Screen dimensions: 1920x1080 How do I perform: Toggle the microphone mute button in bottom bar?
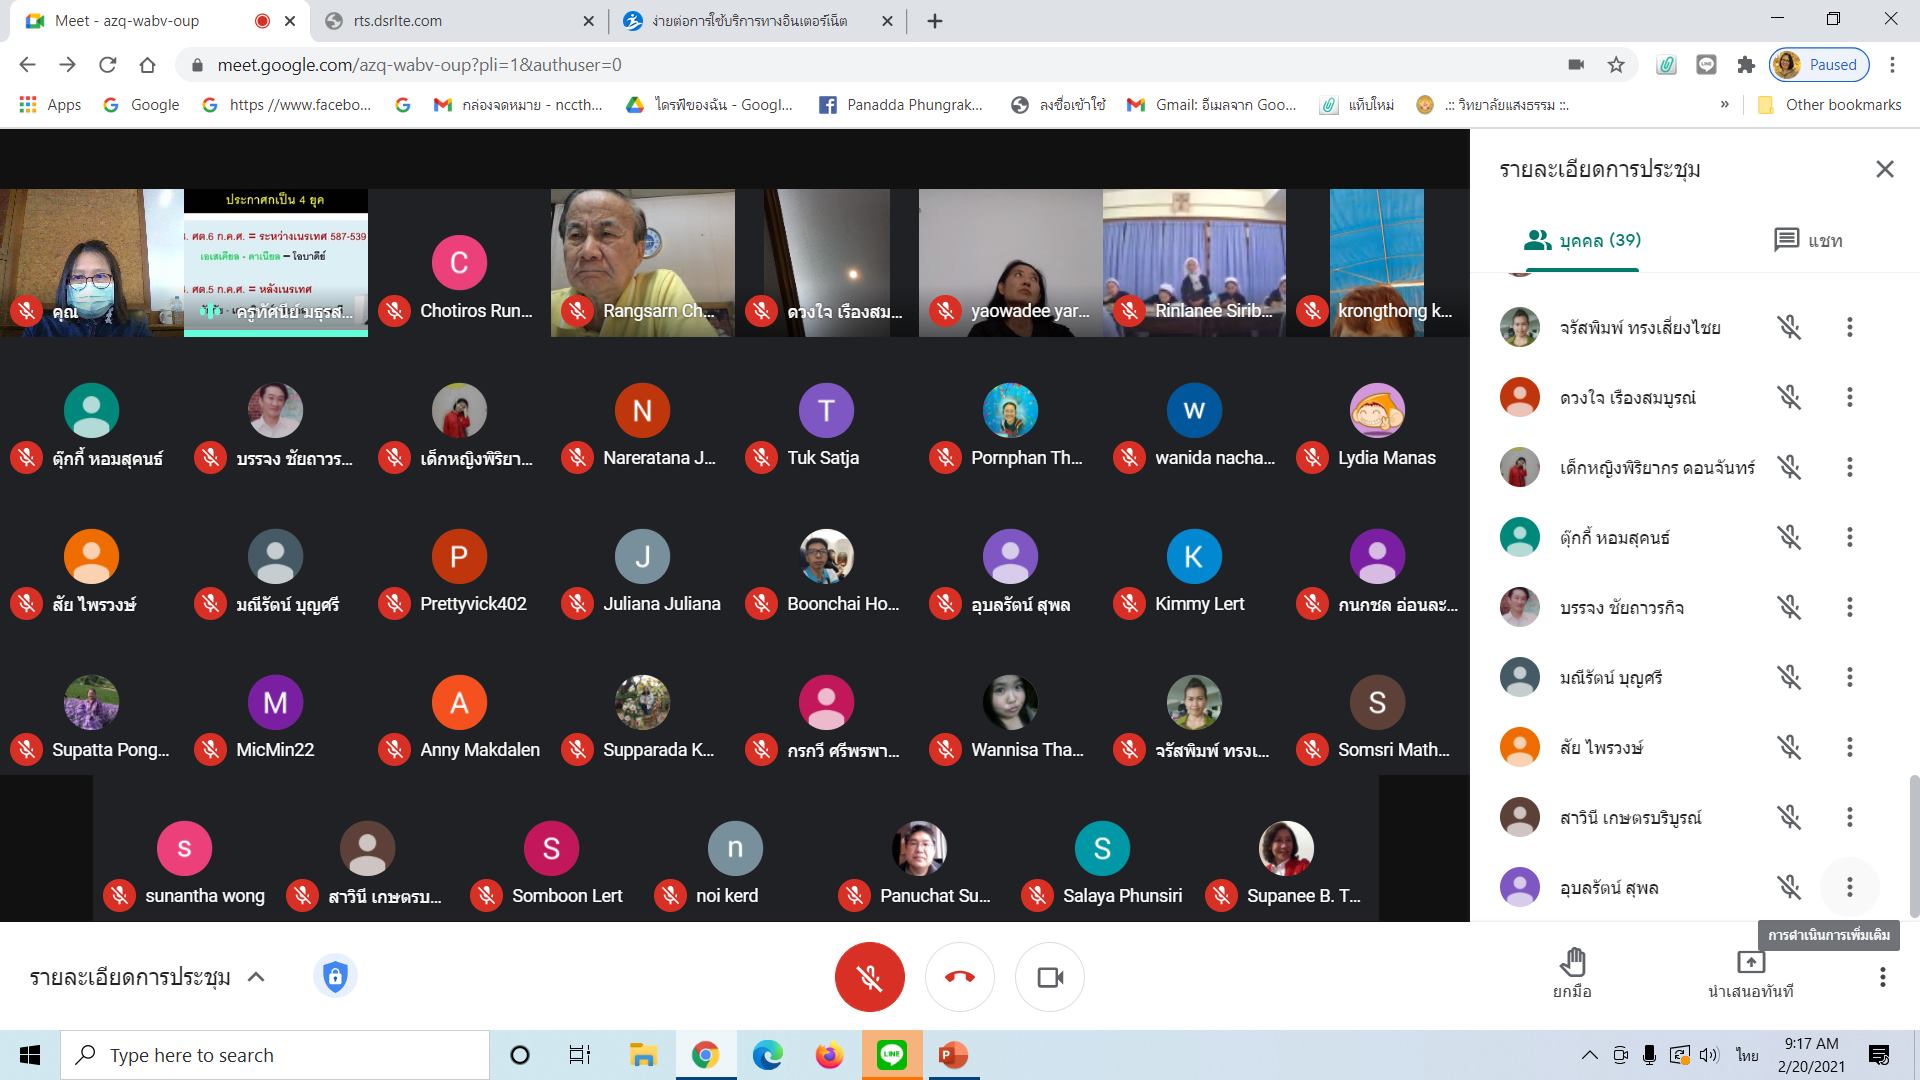[869, 977]
